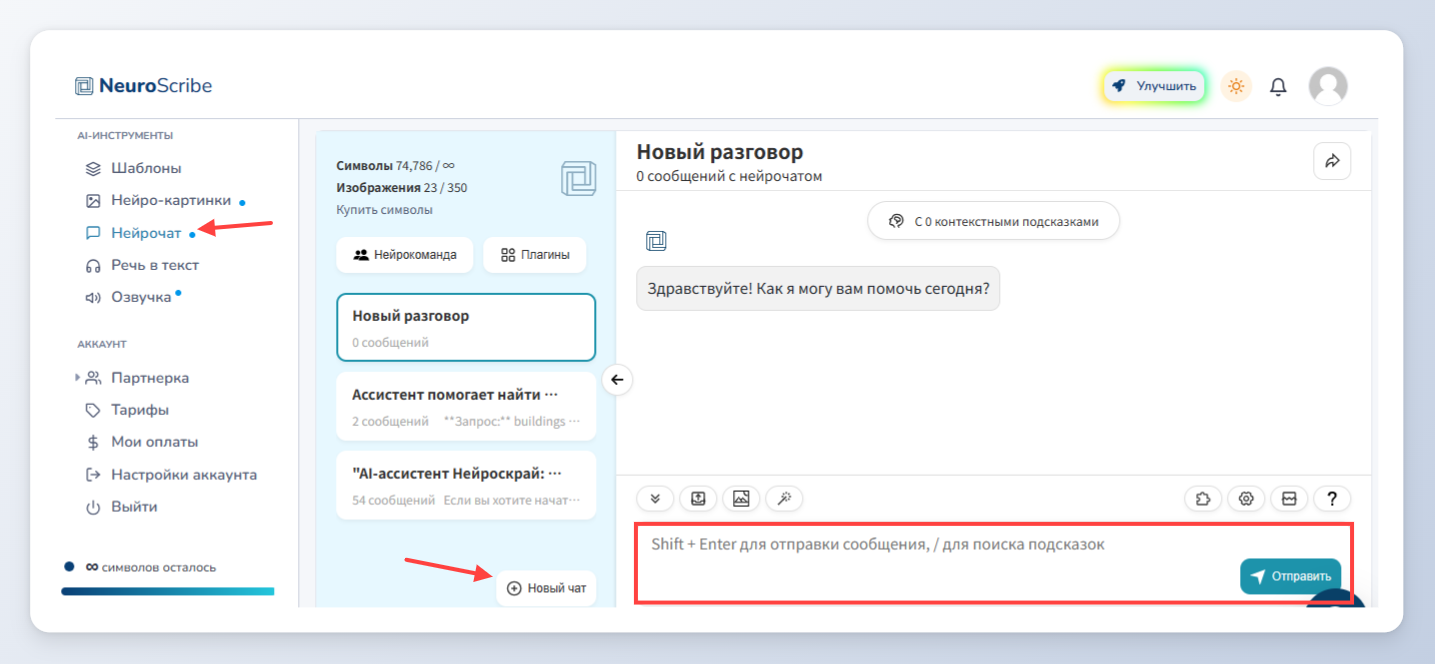Viewport: 1435px width, 664px height.
Task: Click the Настройки аккаунта arrow icon
Action: click(93, 475)
